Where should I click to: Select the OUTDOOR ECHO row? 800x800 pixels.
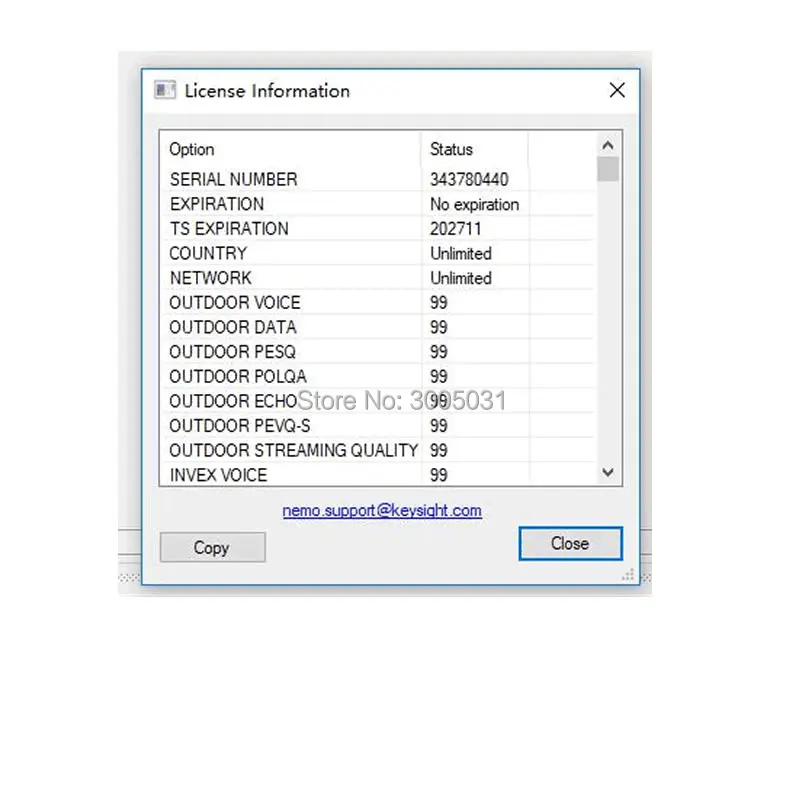(377, 401)
